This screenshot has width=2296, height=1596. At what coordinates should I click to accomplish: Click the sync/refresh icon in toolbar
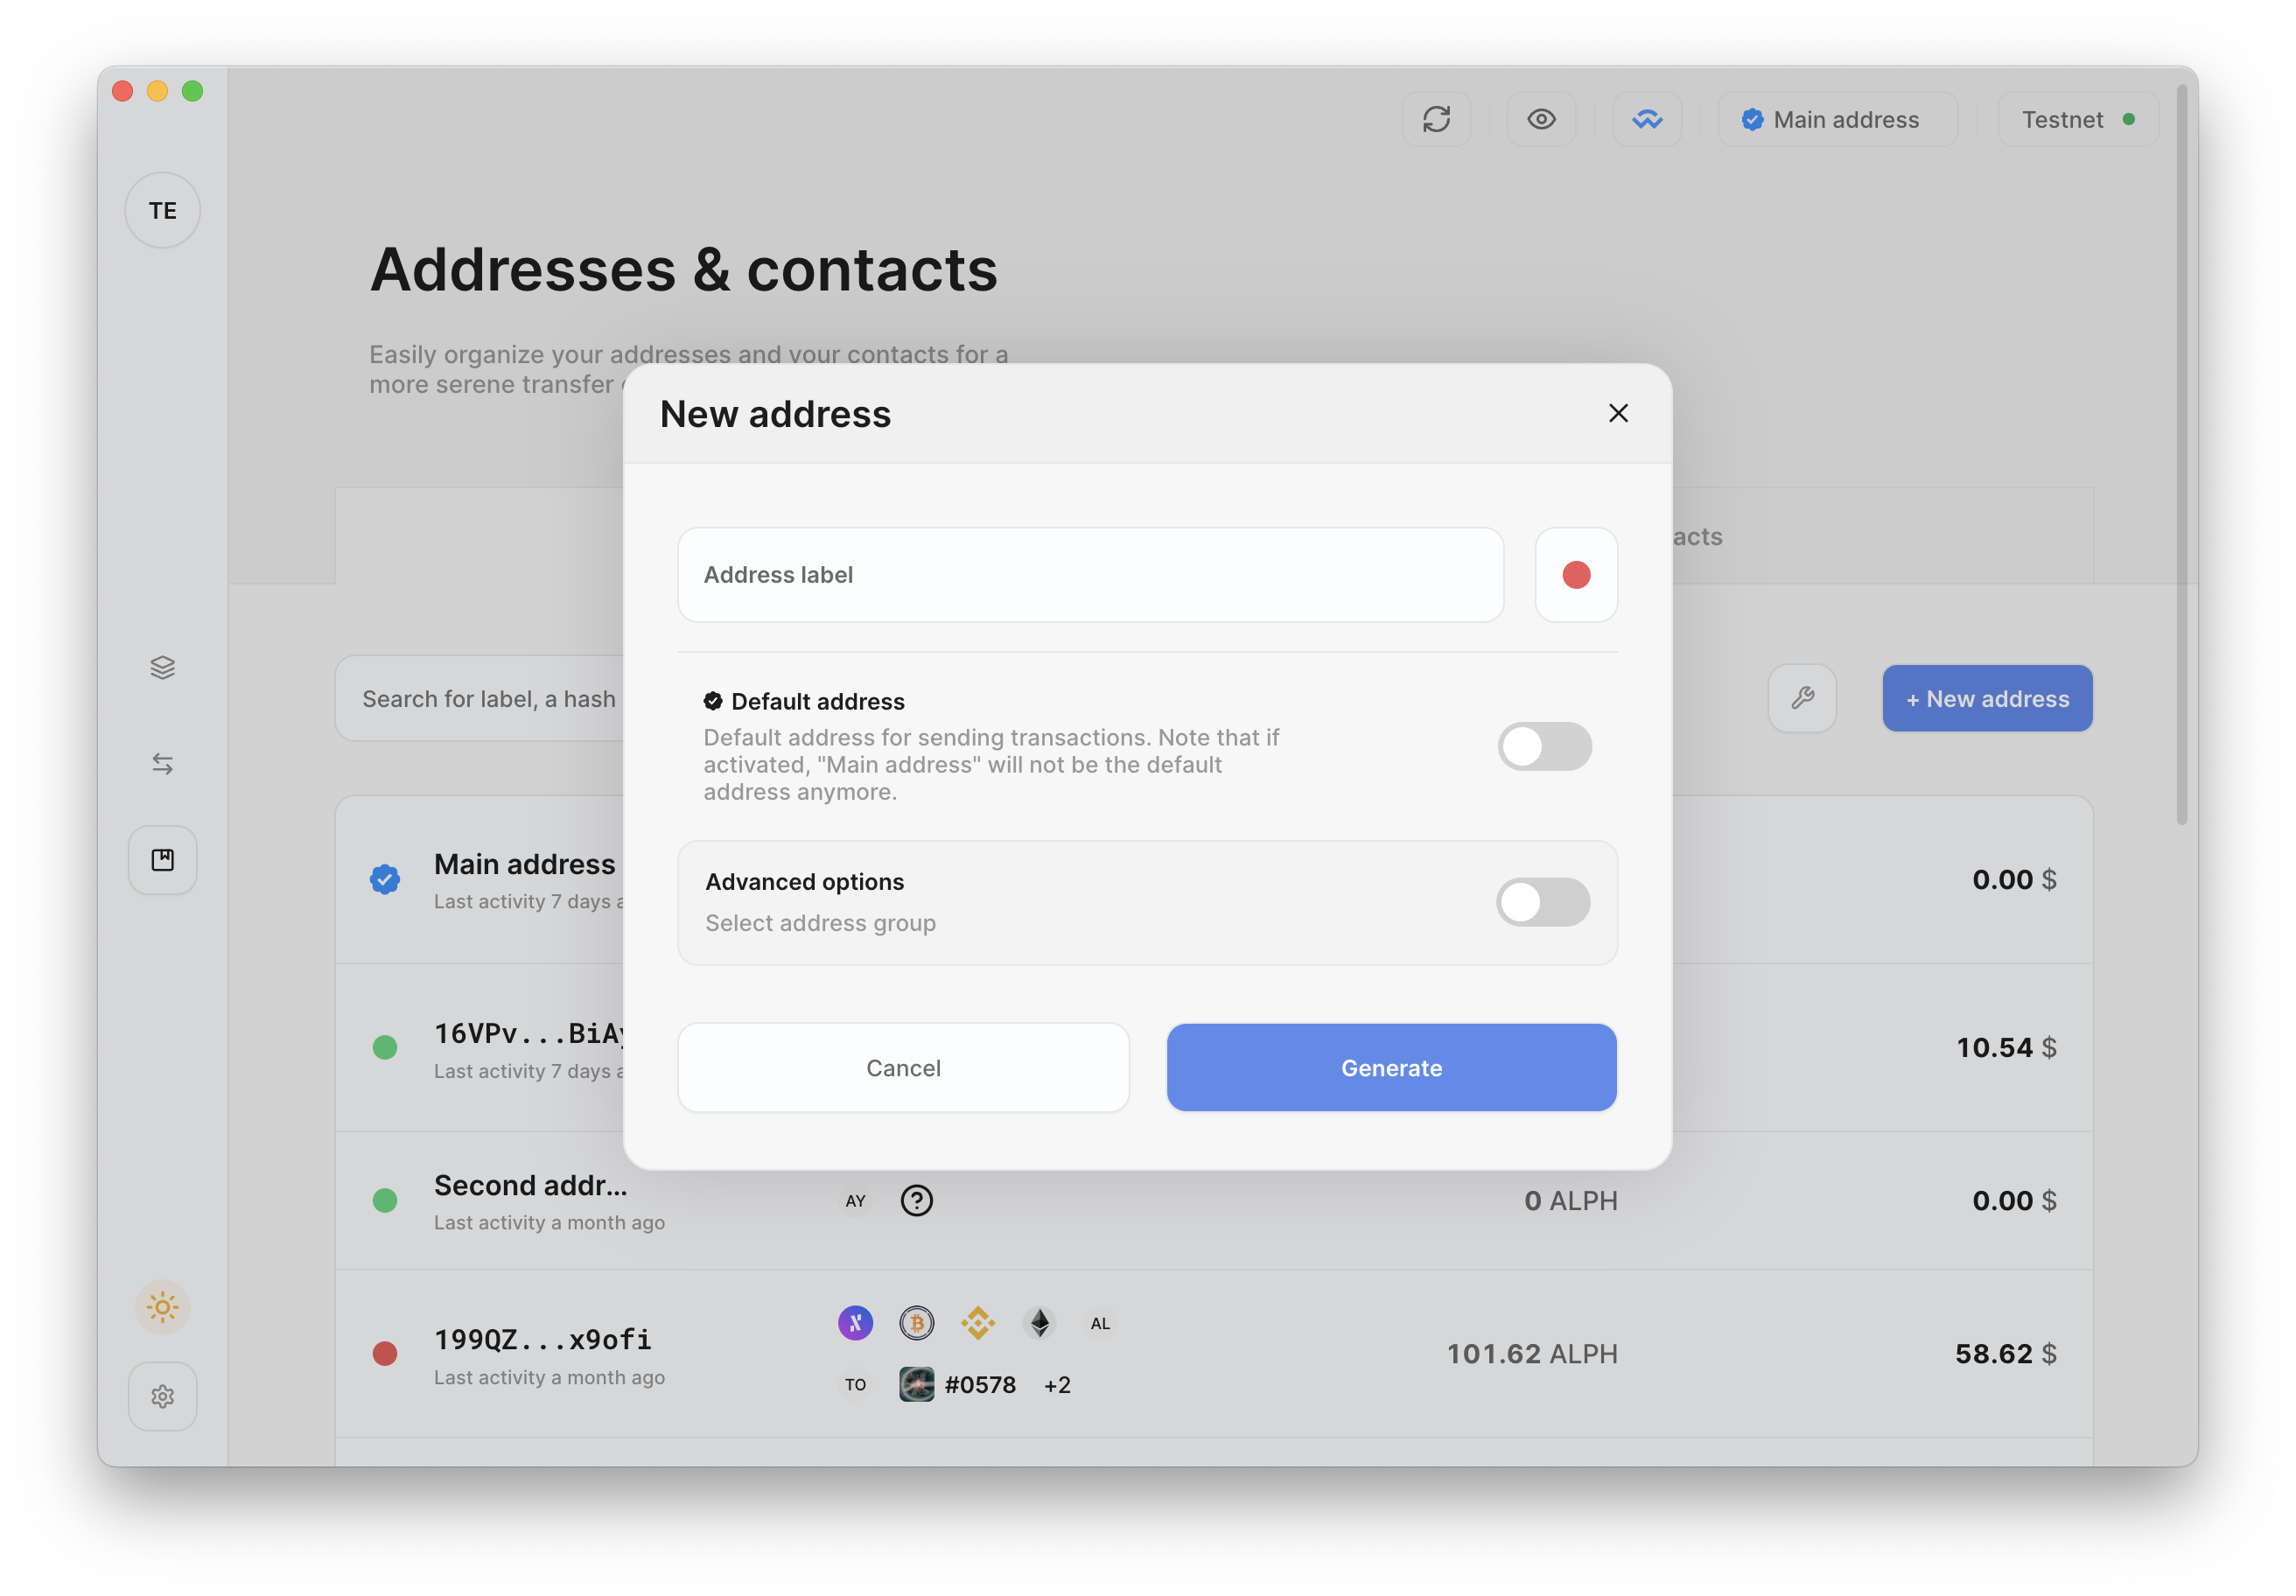point(1438,119)
